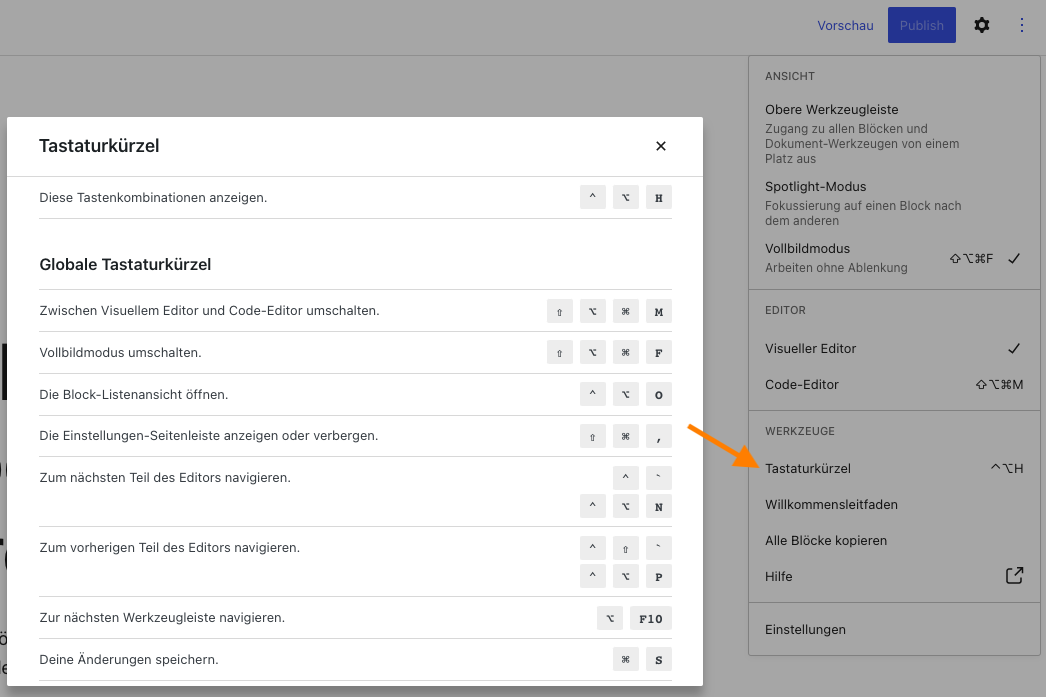1046x697 pixels.
Task: Toggle Vollbildmodus option
Action: pyautogui.click(x=894, y=257)
